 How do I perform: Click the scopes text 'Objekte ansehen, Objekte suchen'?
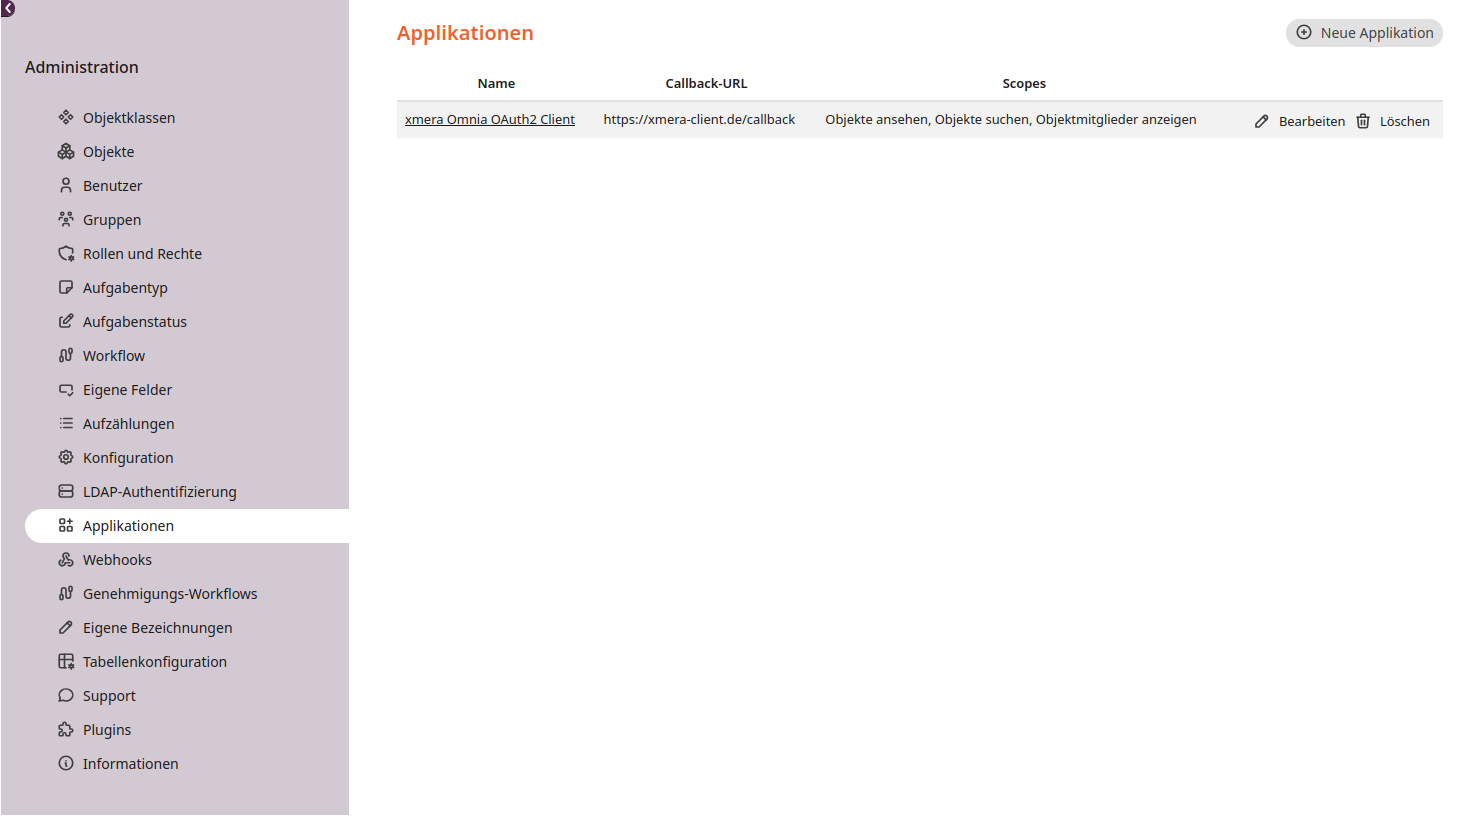tap(925, 119)
